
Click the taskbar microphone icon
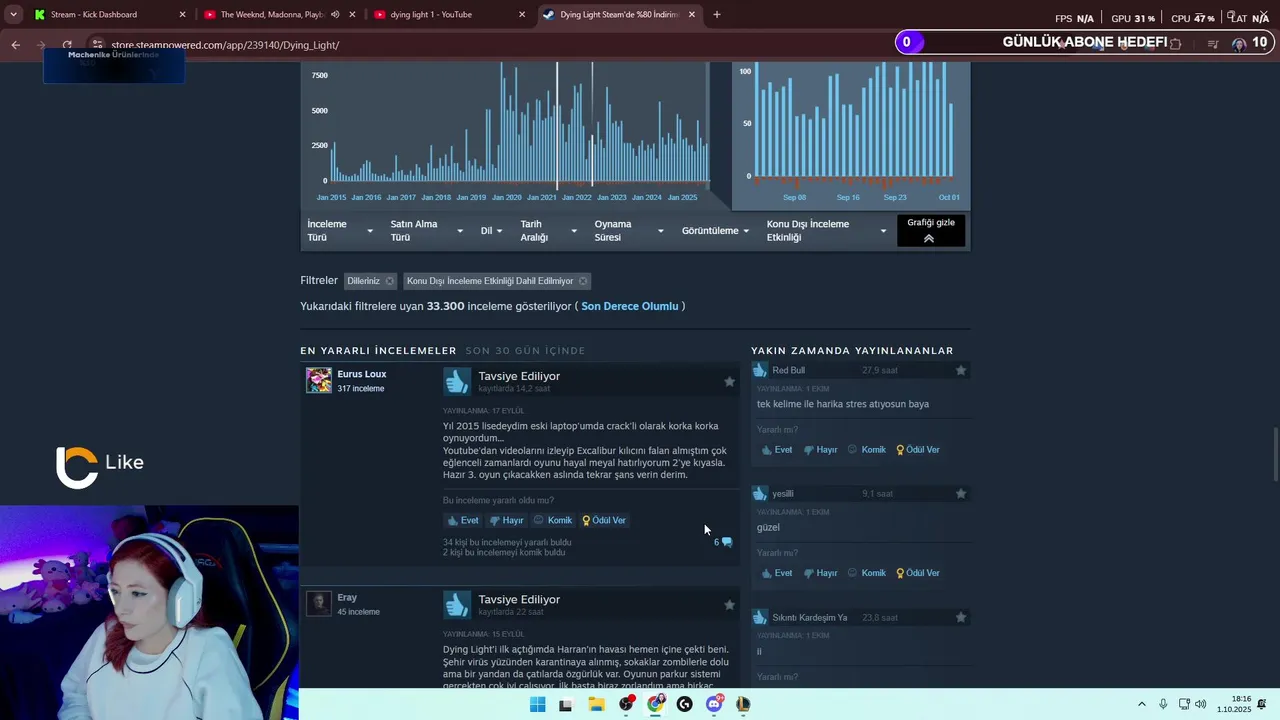[1163, 704]
